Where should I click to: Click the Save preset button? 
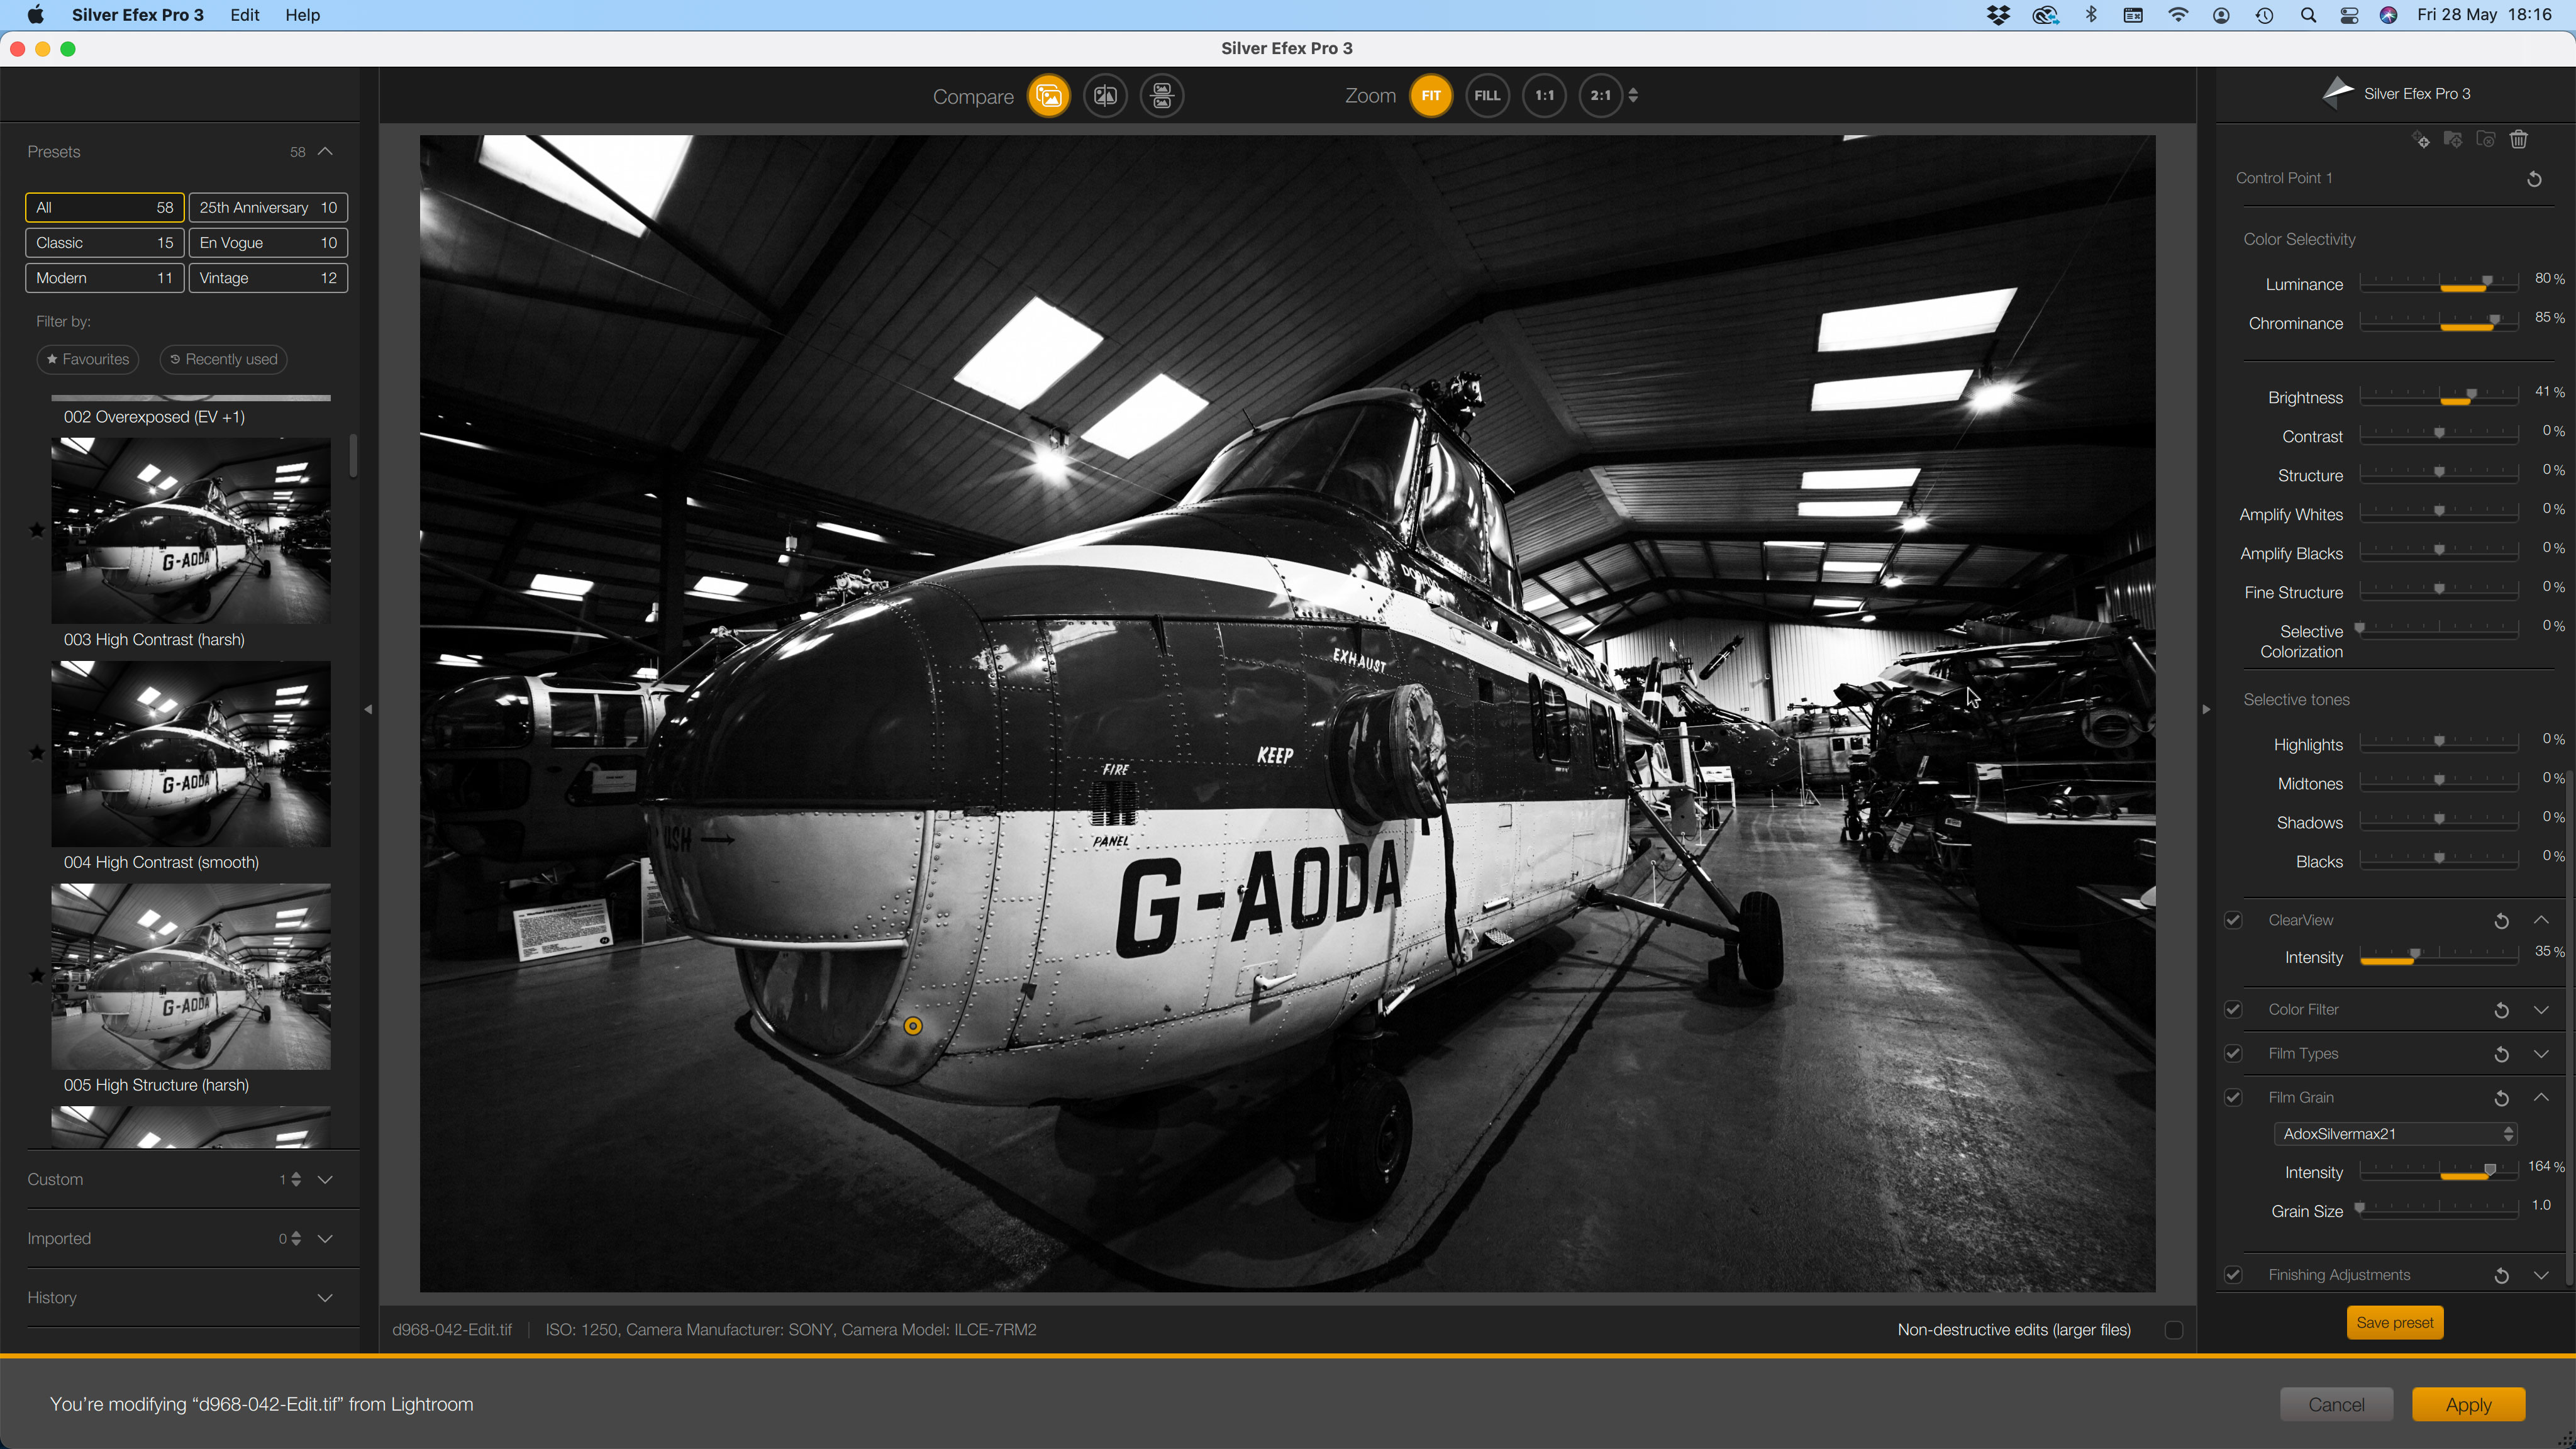[x=2394, y=1323]
